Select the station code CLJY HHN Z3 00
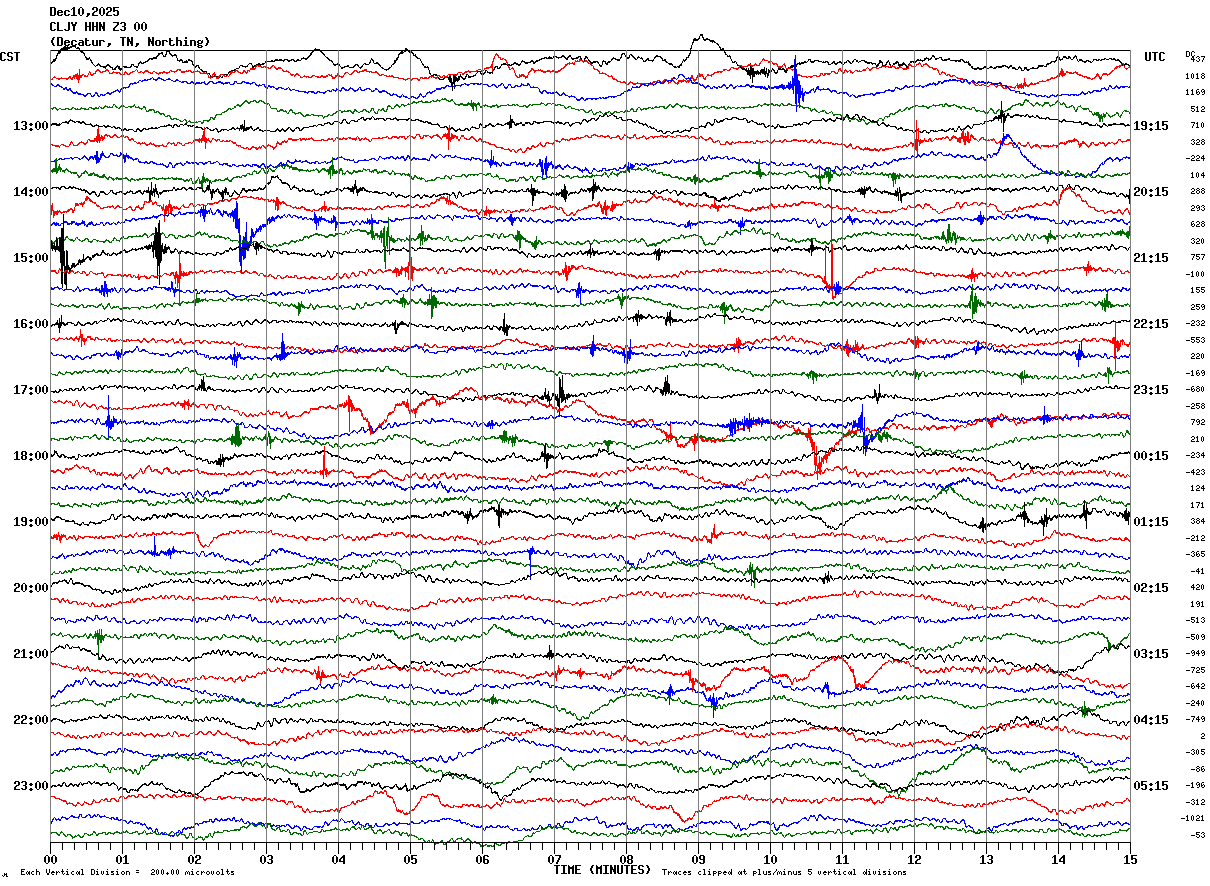Viewport: 1210px width, 886px height. pyautogui.click(x=99, y=27)
